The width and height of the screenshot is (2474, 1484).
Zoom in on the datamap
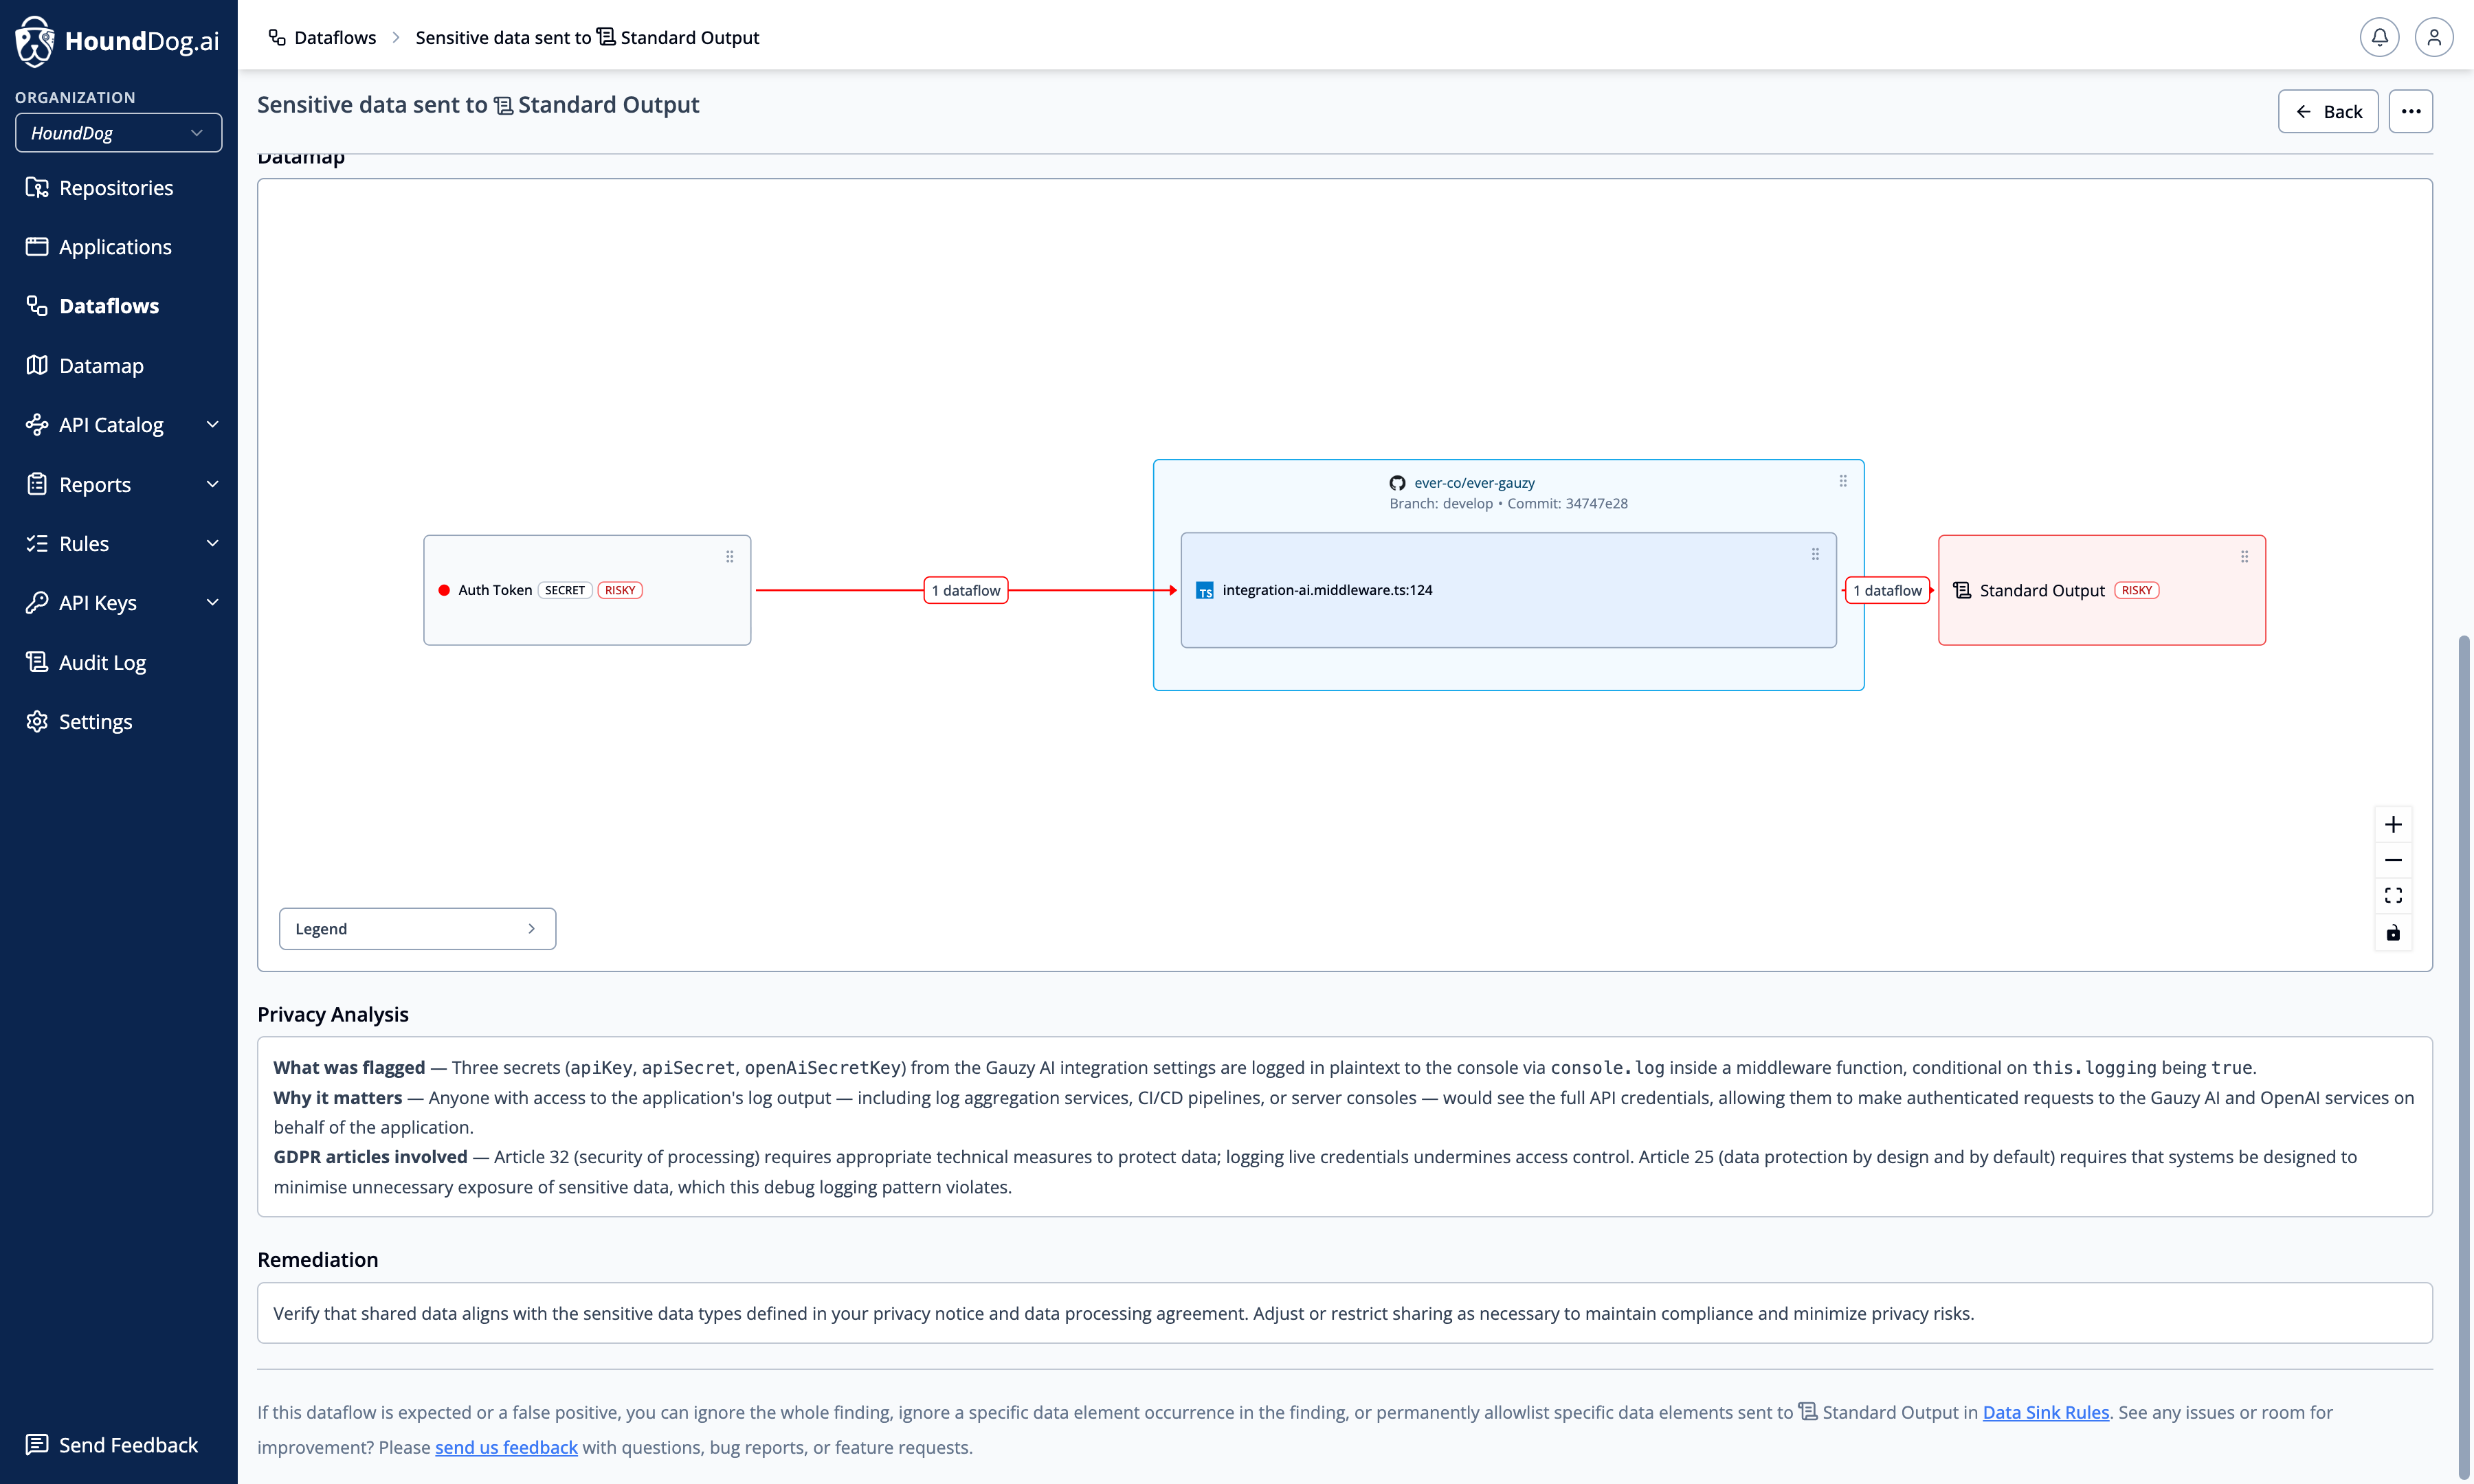tap(2393, 824)
